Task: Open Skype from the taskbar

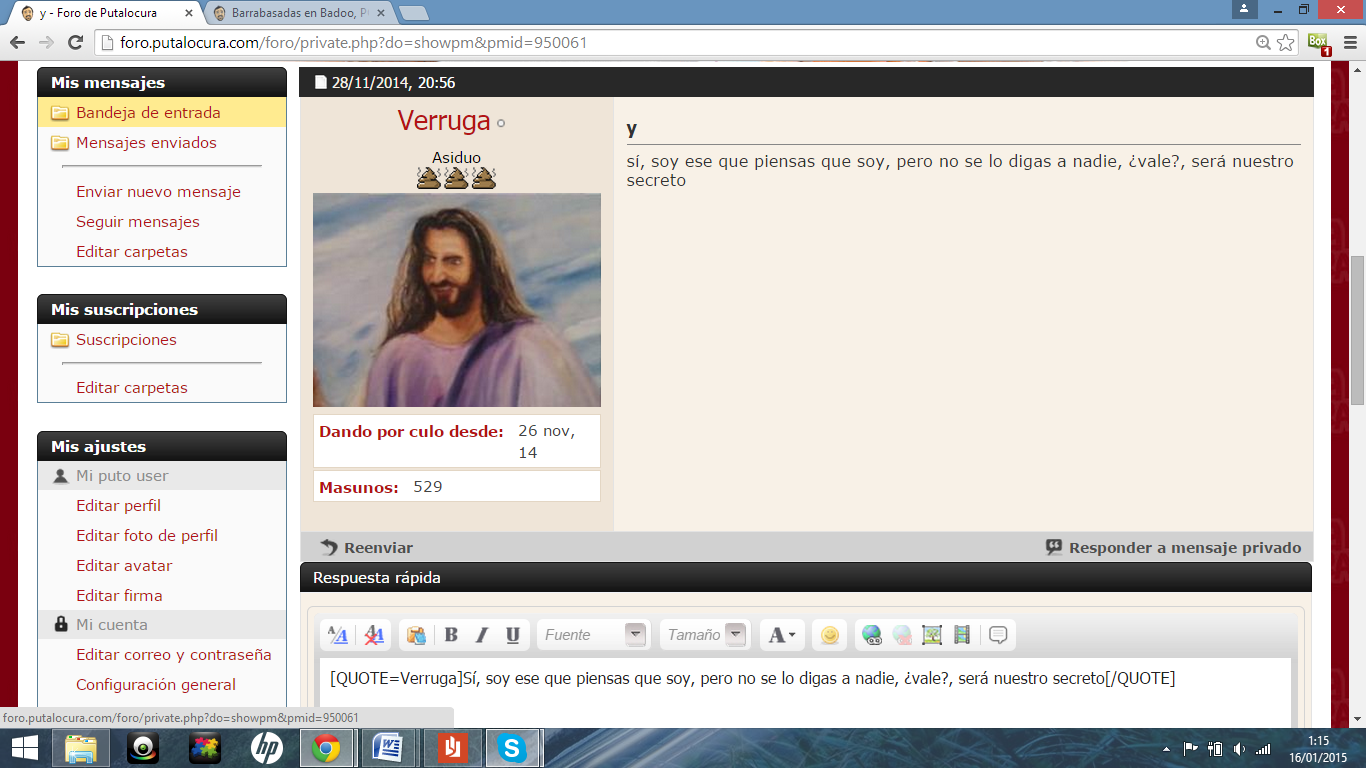Action: click(513, 748)
